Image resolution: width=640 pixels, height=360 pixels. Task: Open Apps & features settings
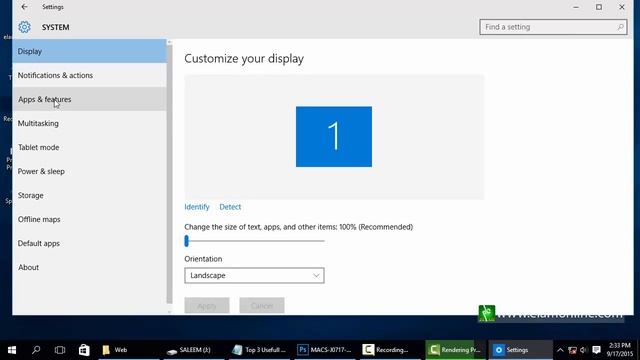pyautogui.click(x=89, y=99)
